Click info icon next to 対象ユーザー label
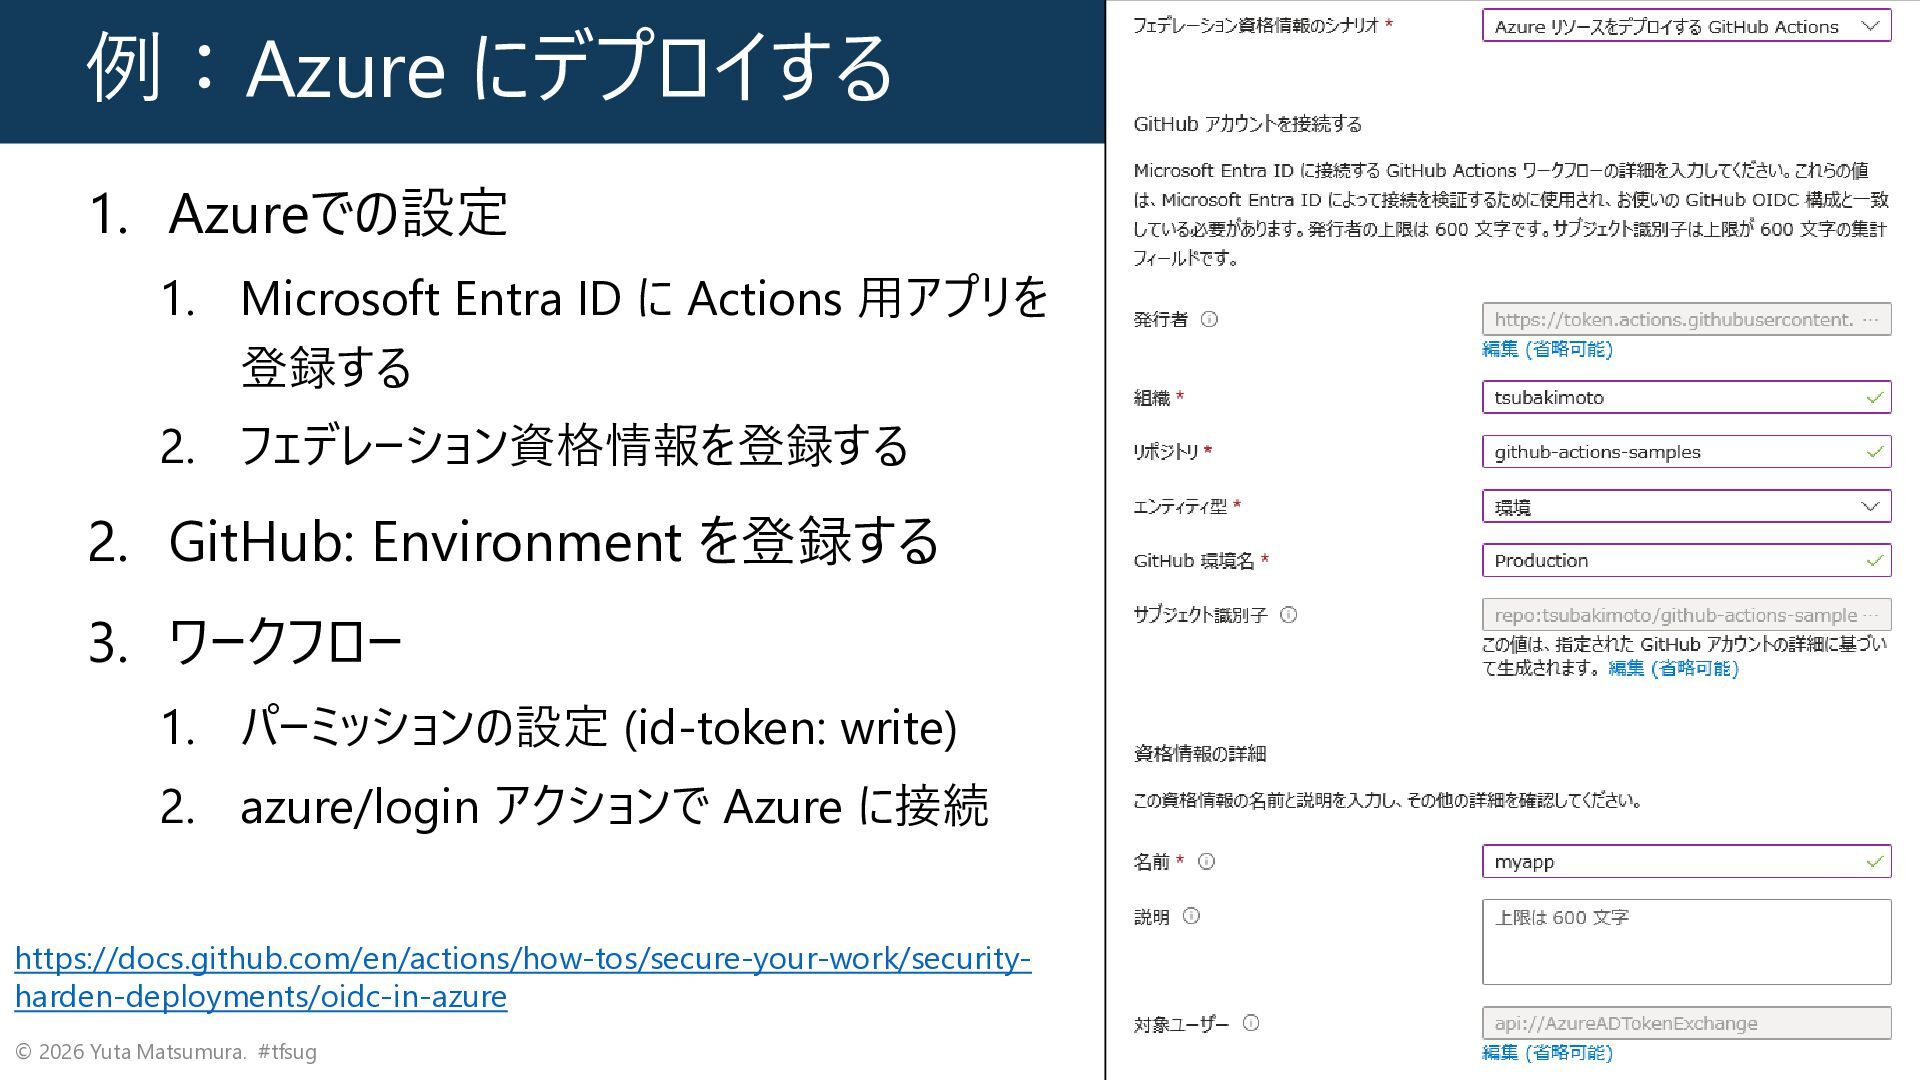This screenshot has height=1080, width=1920. (1251, 1023)
